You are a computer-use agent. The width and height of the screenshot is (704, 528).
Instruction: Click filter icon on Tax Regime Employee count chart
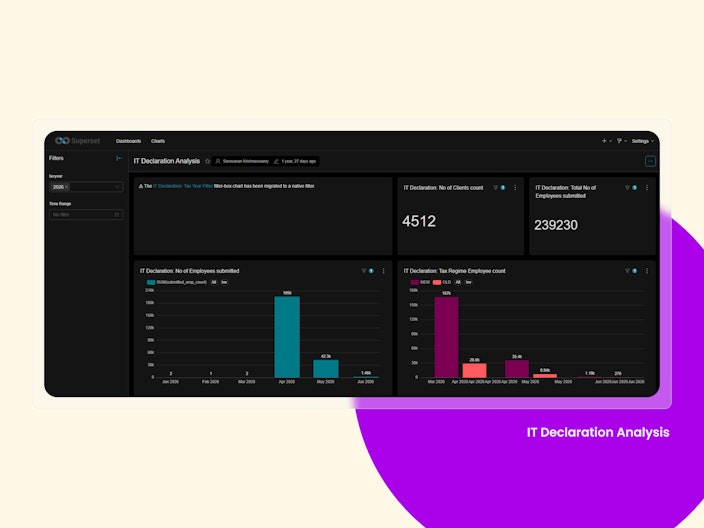pyautogui.click(x=627, y=271)
